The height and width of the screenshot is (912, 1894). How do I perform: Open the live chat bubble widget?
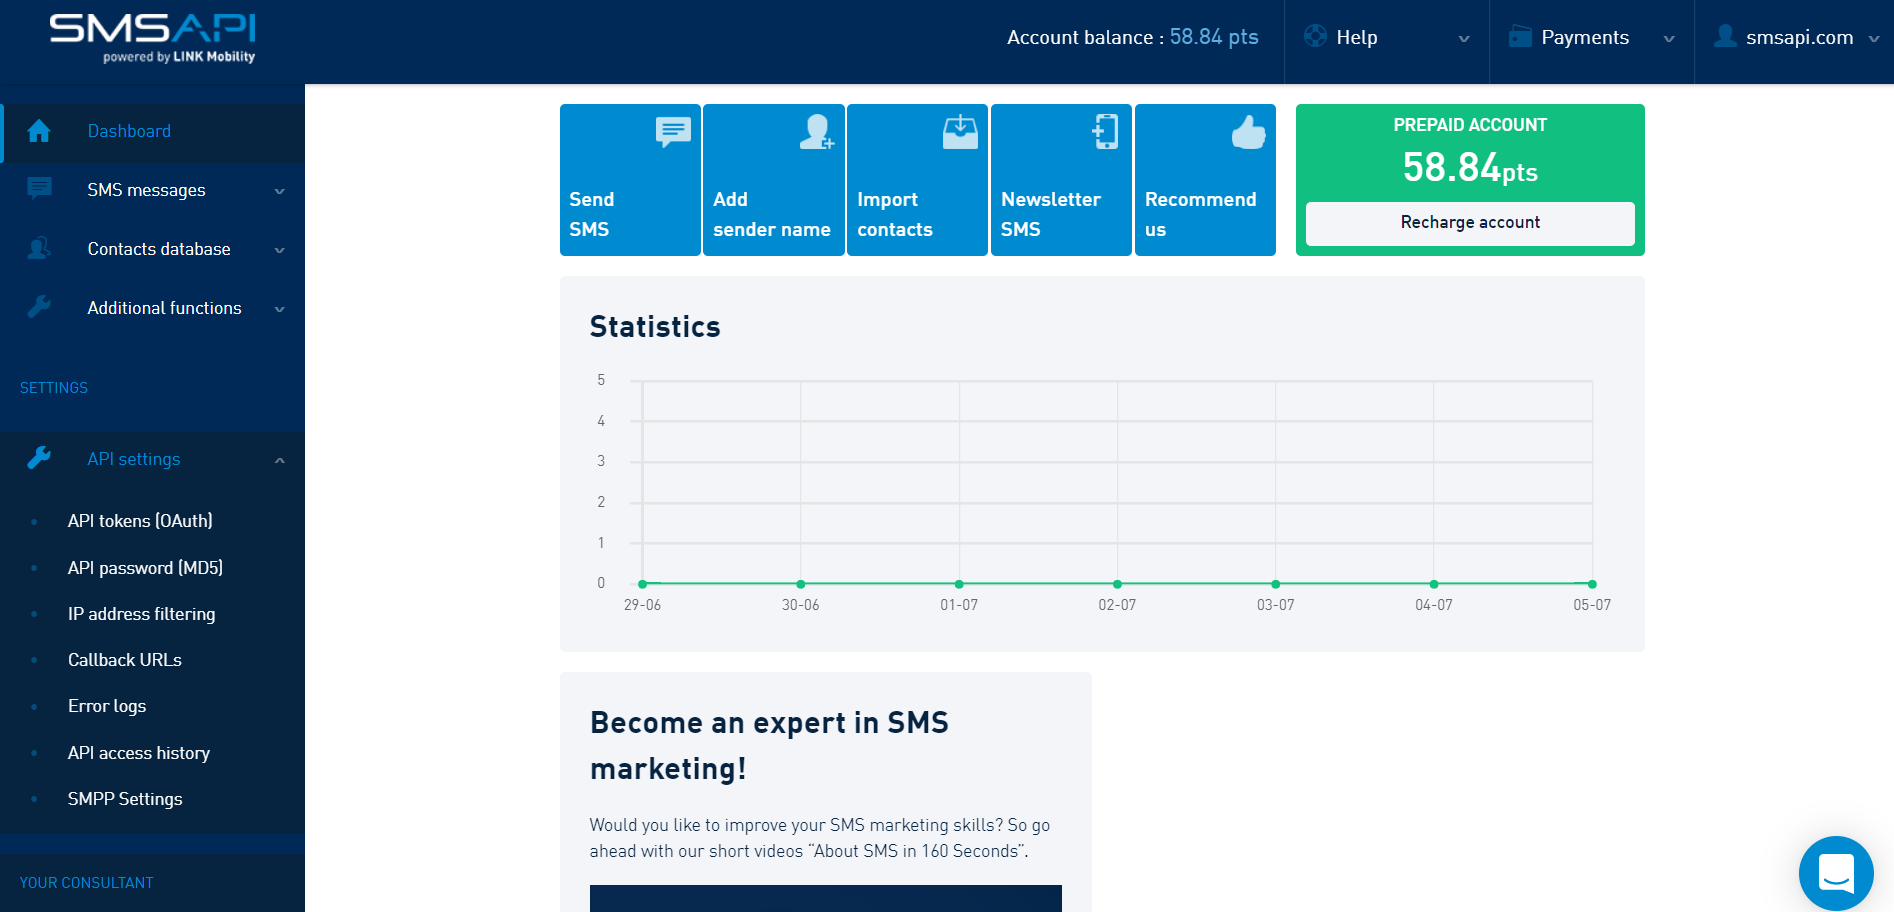pyautogui.click(x=1836, y=873)
